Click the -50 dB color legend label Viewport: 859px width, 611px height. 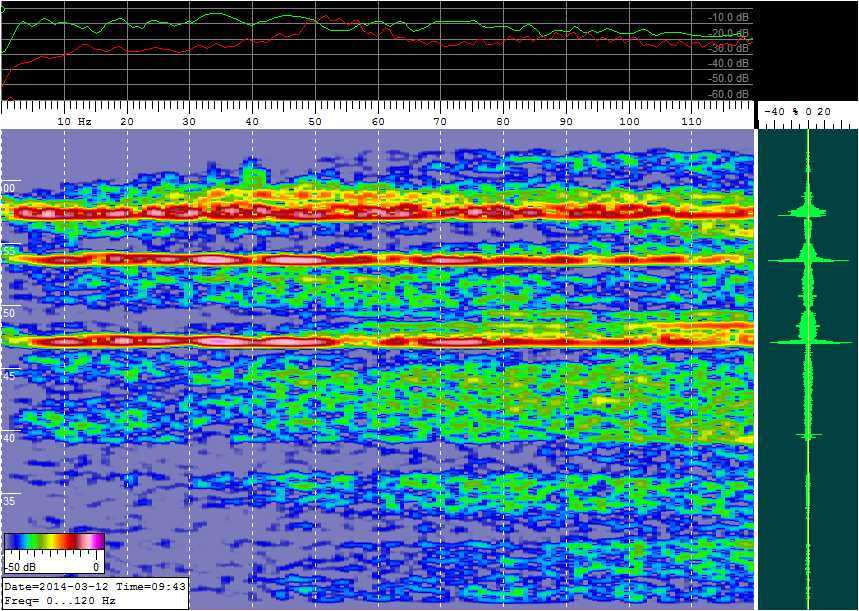20,566
